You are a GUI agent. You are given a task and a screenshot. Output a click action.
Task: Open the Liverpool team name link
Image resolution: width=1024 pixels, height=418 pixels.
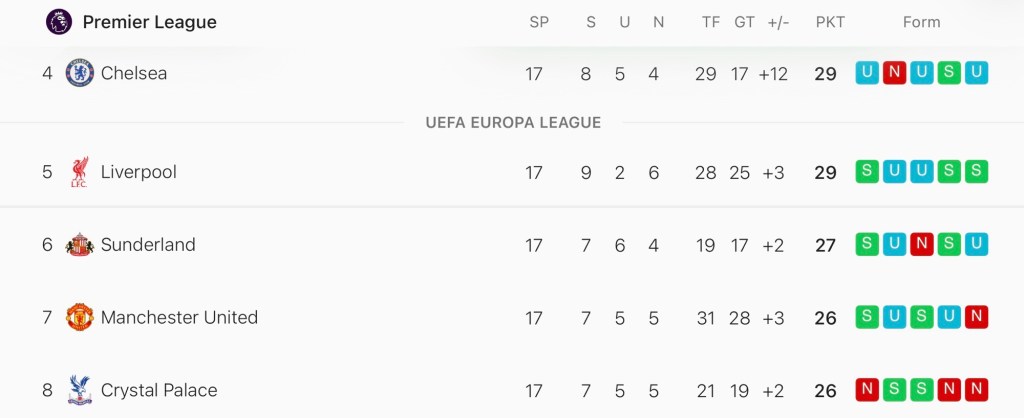point(139,172)
